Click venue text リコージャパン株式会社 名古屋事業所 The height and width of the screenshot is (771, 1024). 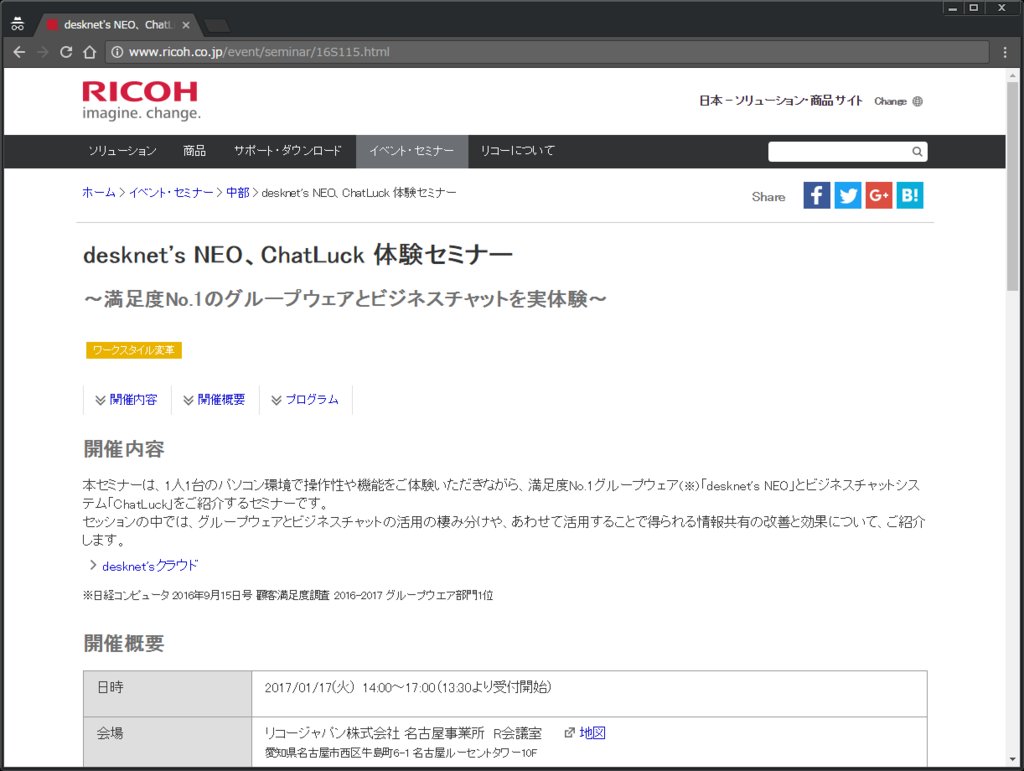pyautogui.click(x=374, y=733)
